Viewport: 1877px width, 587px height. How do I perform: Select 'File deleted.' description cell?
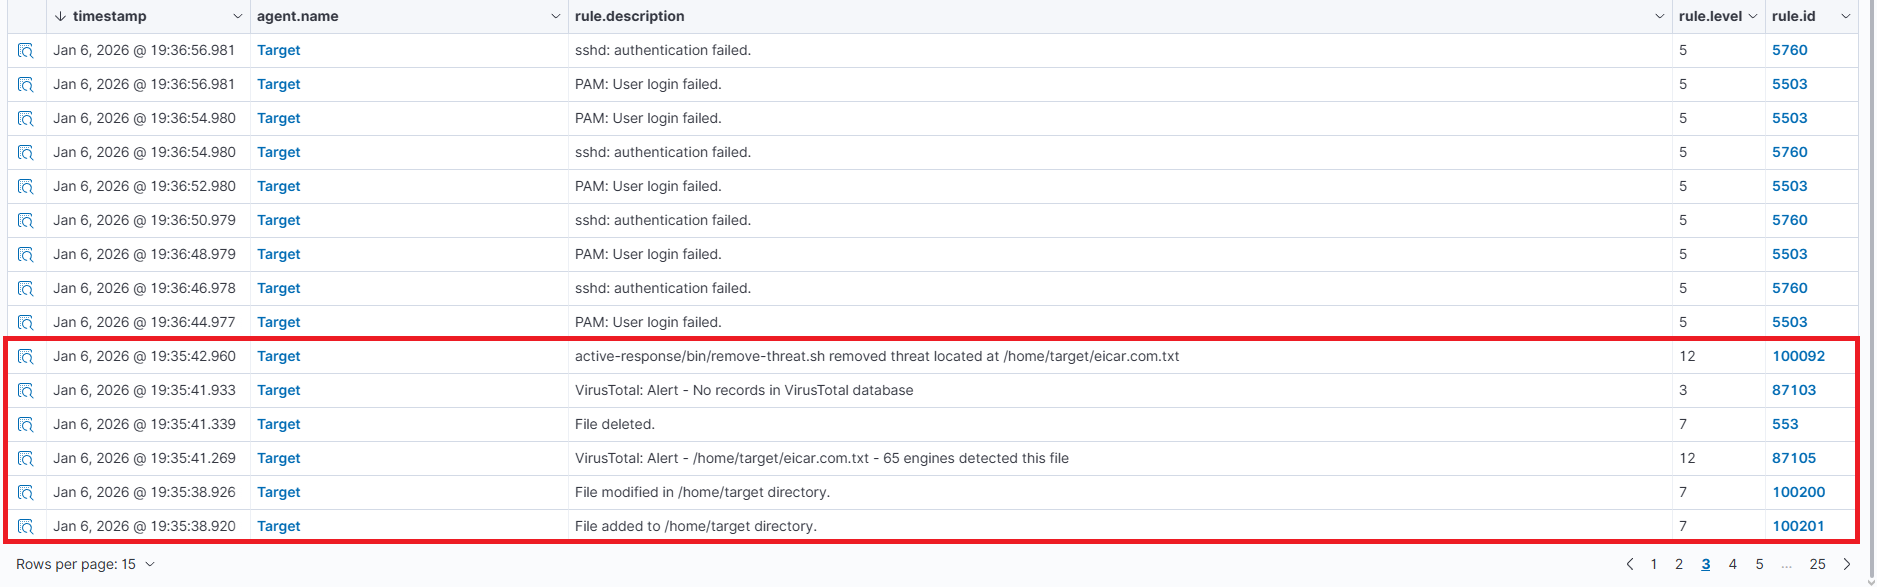[x=1120, y=424]
